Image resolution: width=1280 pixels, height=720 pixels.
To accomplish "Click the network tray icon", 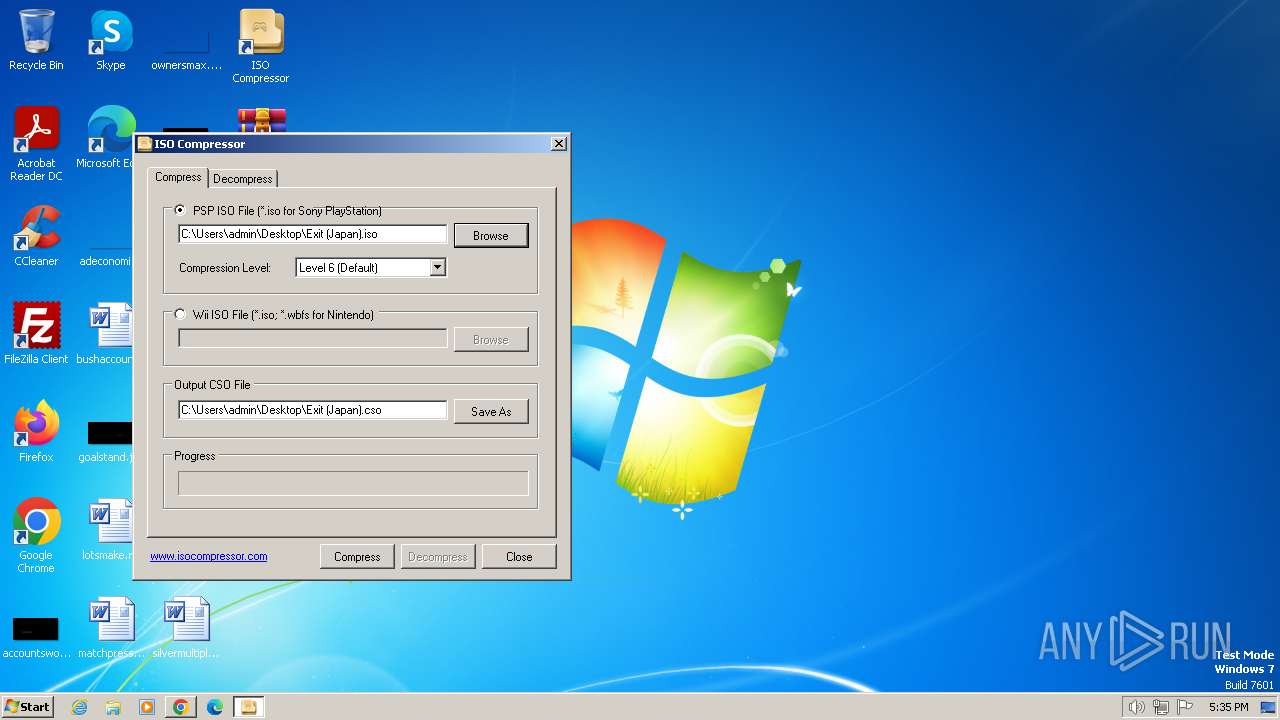I will coord(1161,707).
